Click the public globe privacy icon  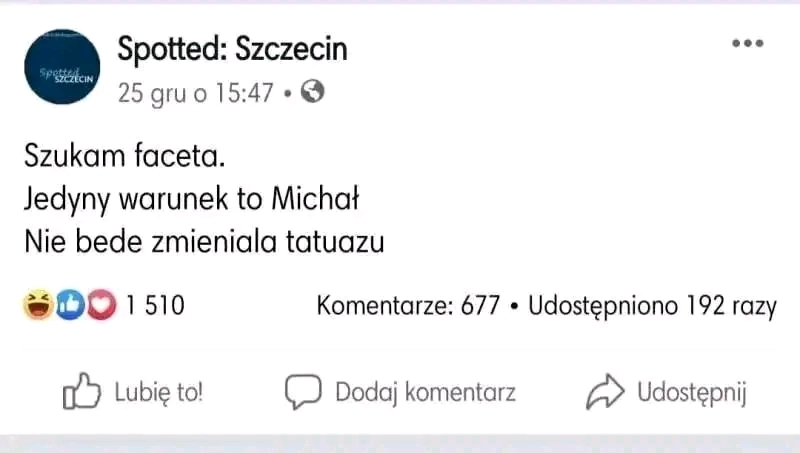point(312,93)
